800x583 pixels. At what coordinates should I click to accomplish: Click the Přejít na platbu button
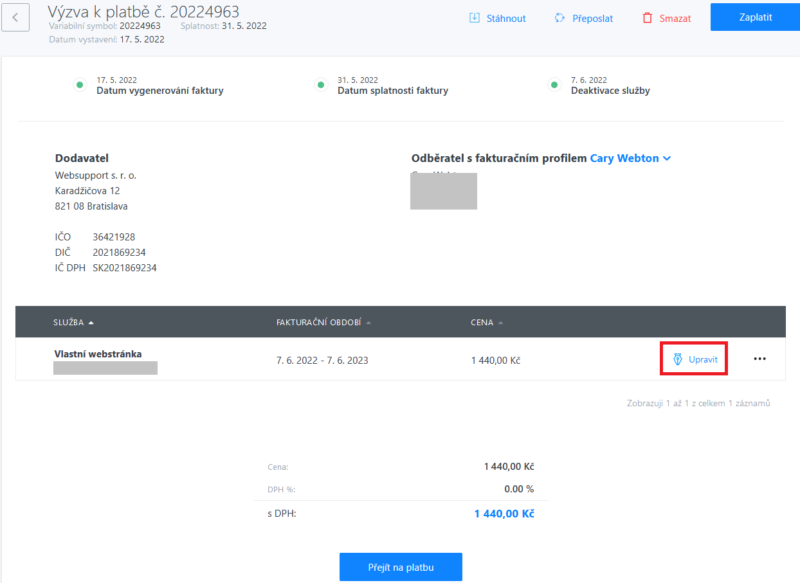tap(401, 567)
